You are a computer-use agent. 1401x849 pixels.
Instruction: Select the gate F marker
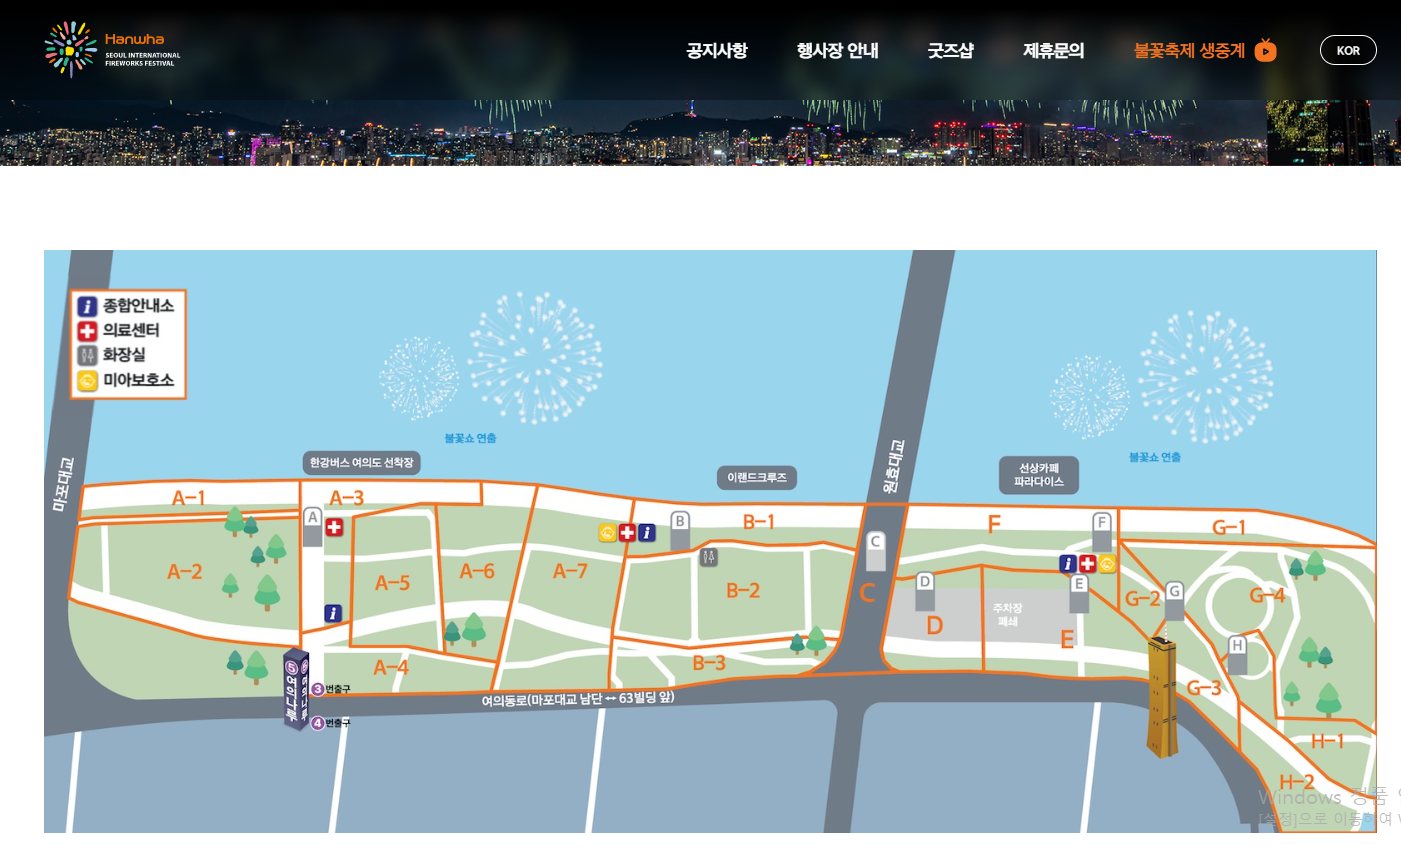1102,532
